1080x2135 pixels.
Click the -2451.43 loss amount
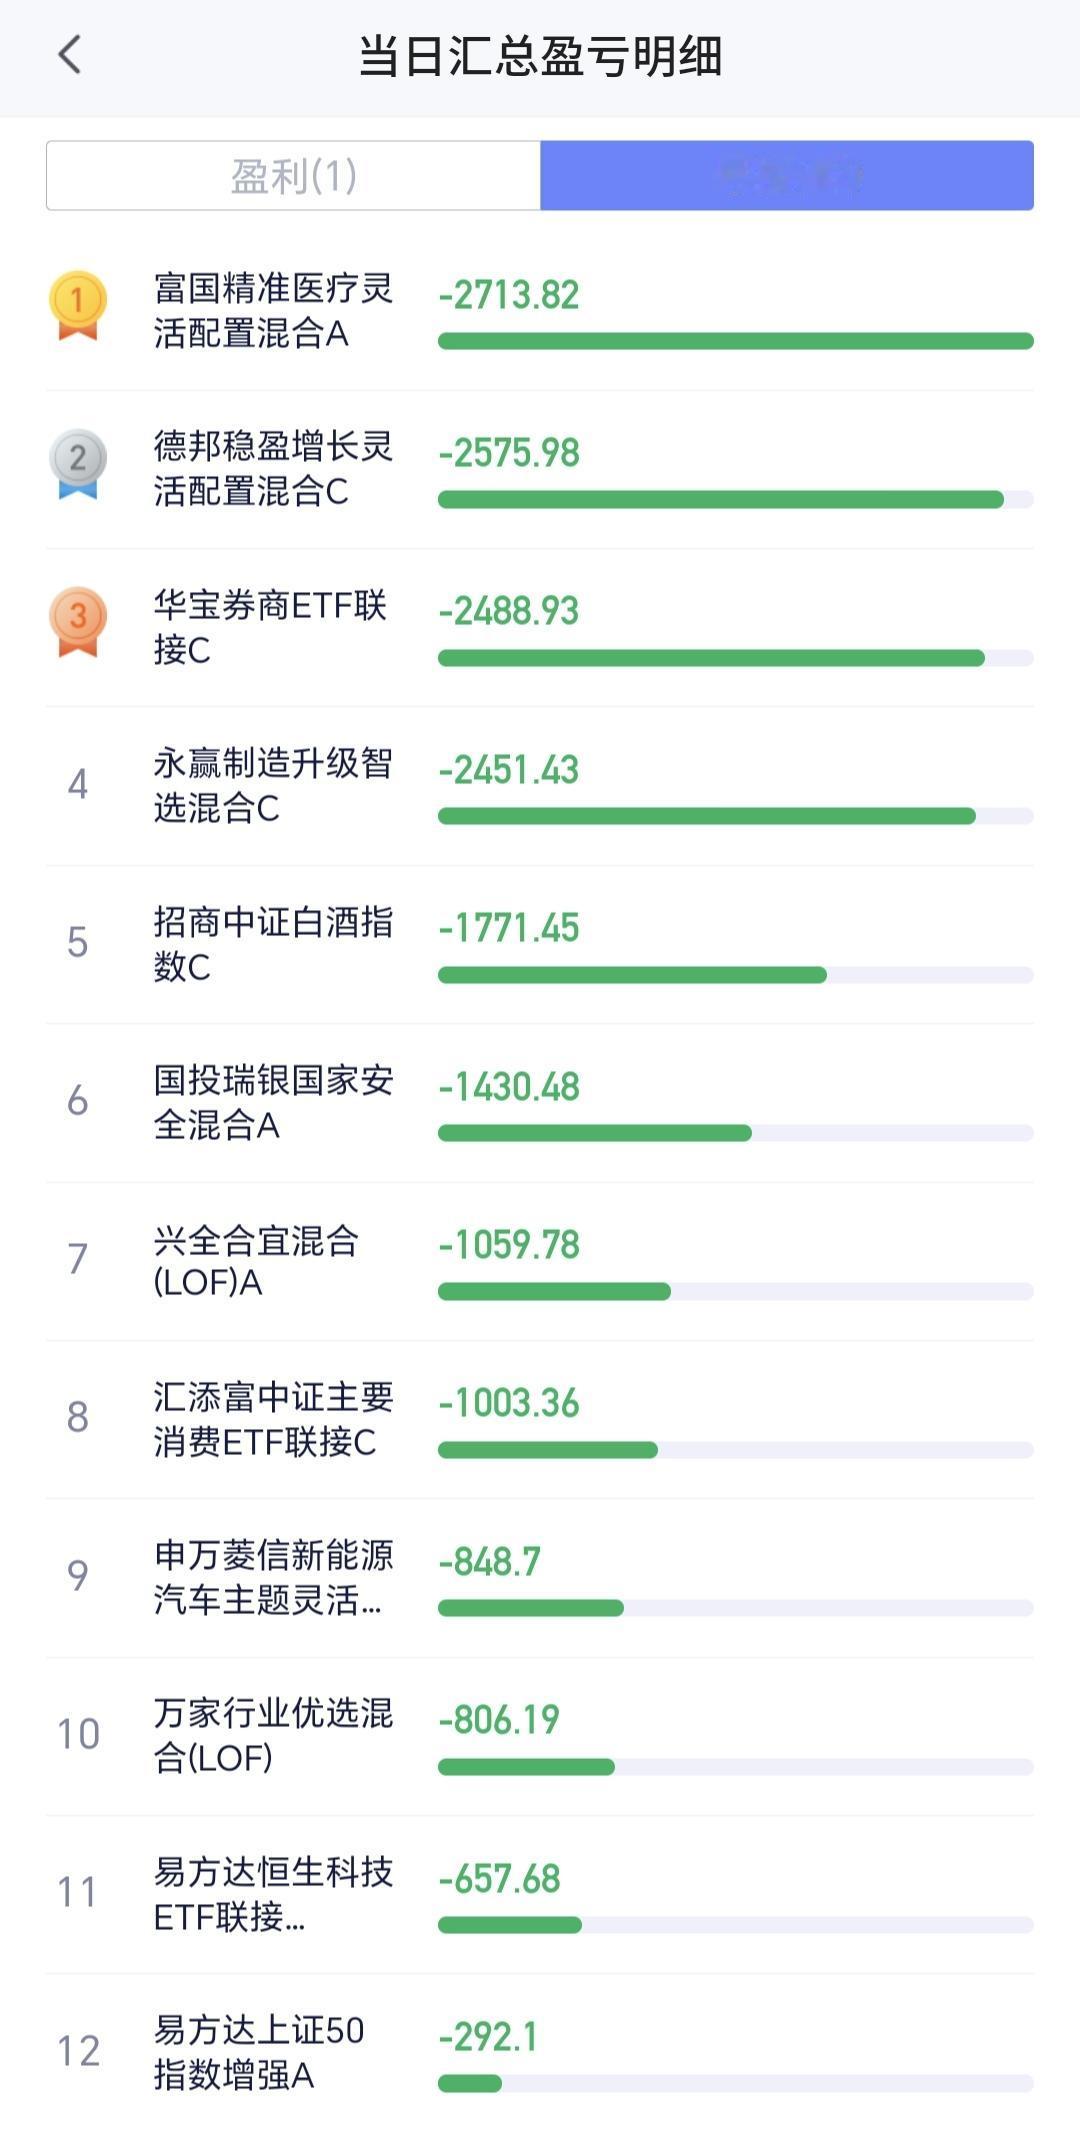[509, 770]
